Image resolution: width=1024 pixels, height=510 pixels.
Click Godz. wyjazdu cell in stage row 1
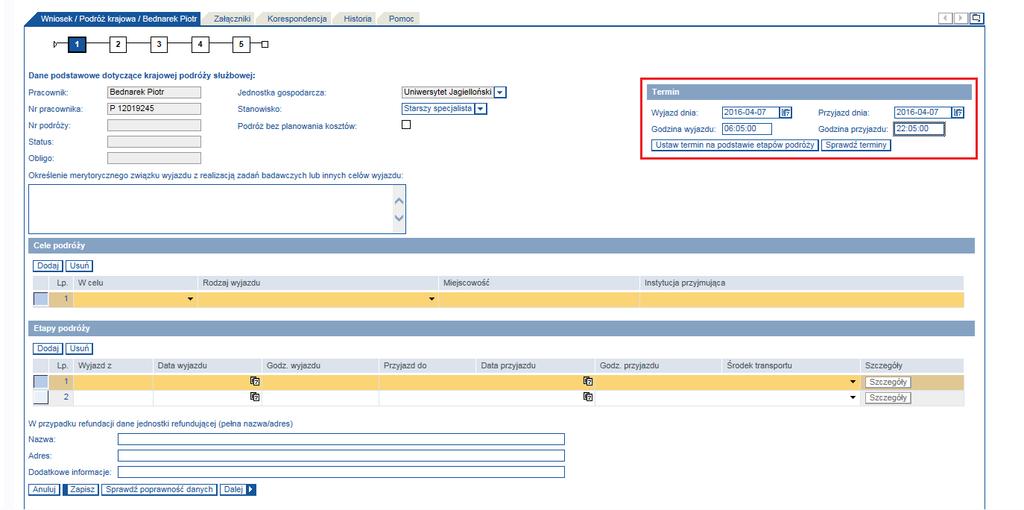click(x=320, y=382)
